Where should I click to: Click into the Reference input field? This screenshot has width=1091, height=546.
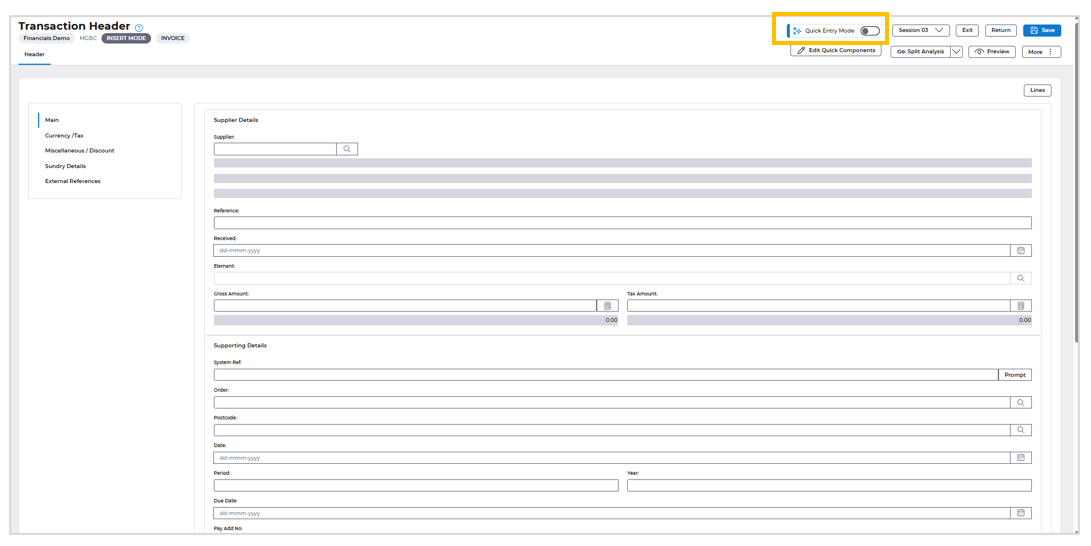pyautogui.click(x=623, y=223)
